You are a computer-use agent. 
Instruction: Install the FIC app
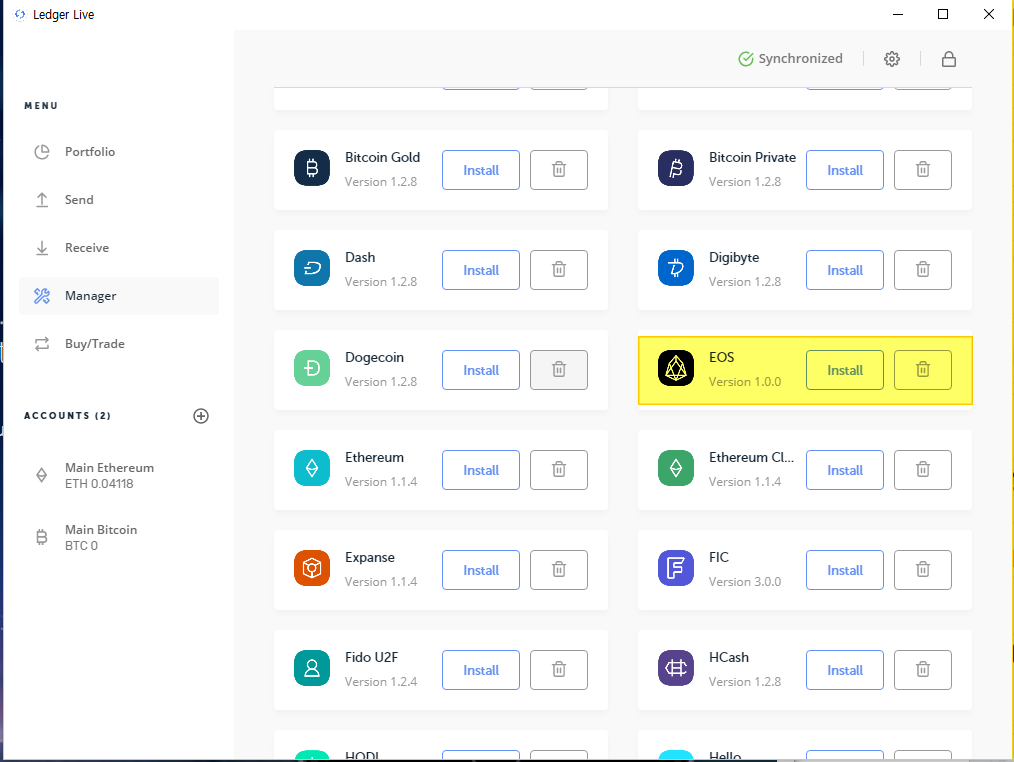[845, 570]
